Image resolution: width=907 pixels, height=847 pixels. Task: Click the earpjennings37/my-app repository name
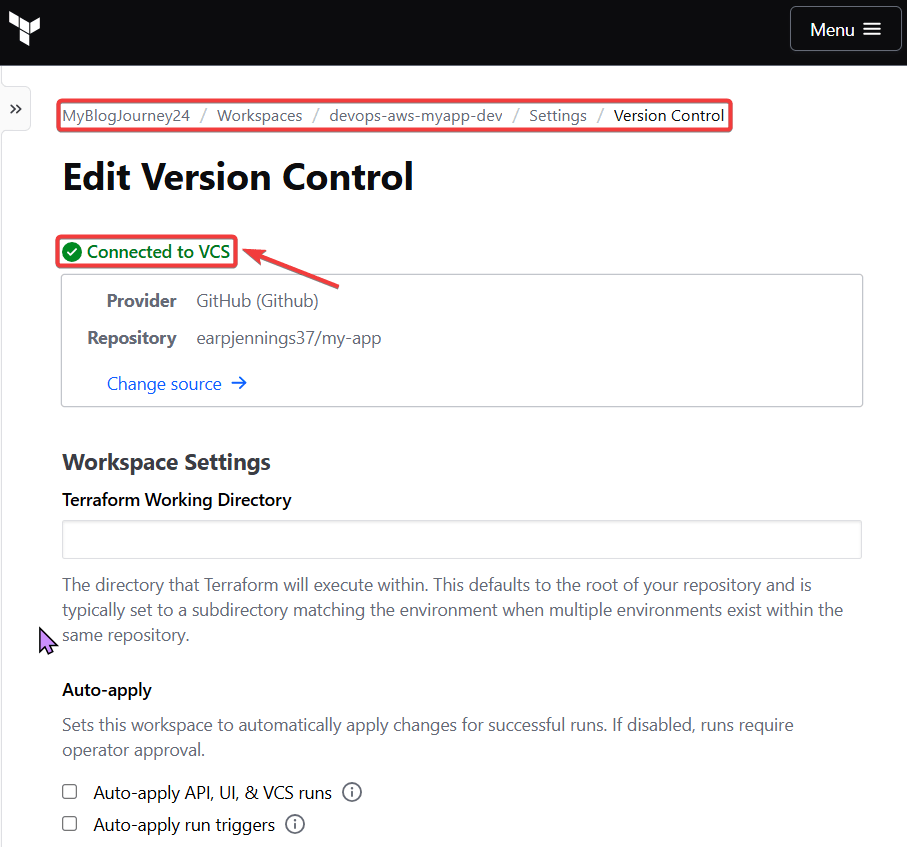coord(289,338)
